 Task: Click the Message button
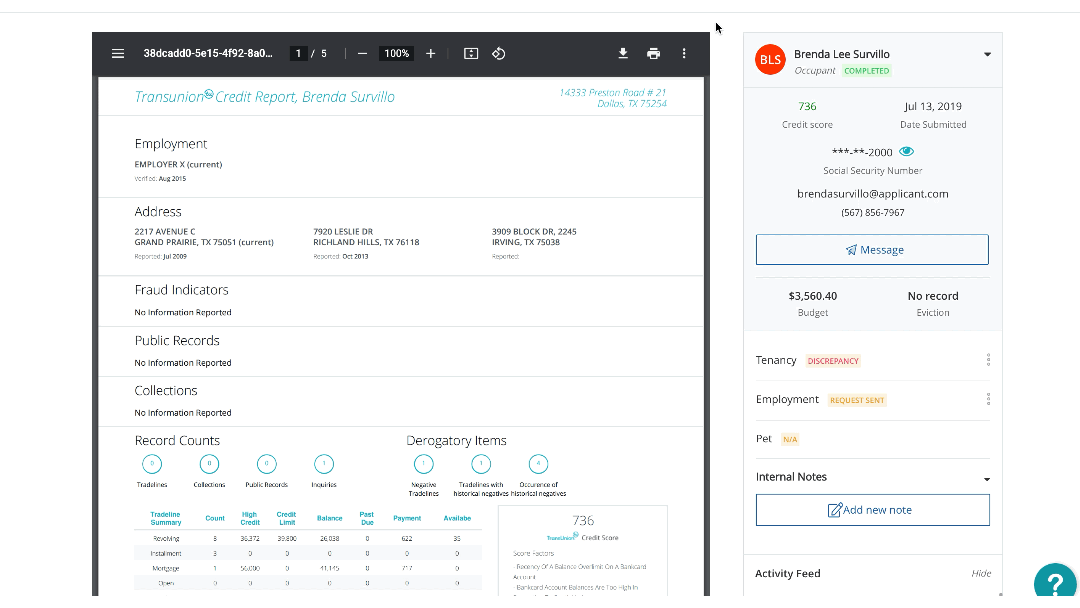tap(872, 250)
